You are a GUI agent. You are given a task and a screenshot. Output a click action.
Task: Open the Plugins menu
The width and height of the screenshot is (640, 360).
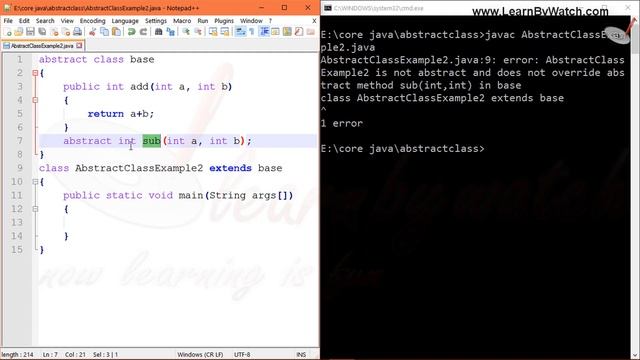click(x=224, y=20)
